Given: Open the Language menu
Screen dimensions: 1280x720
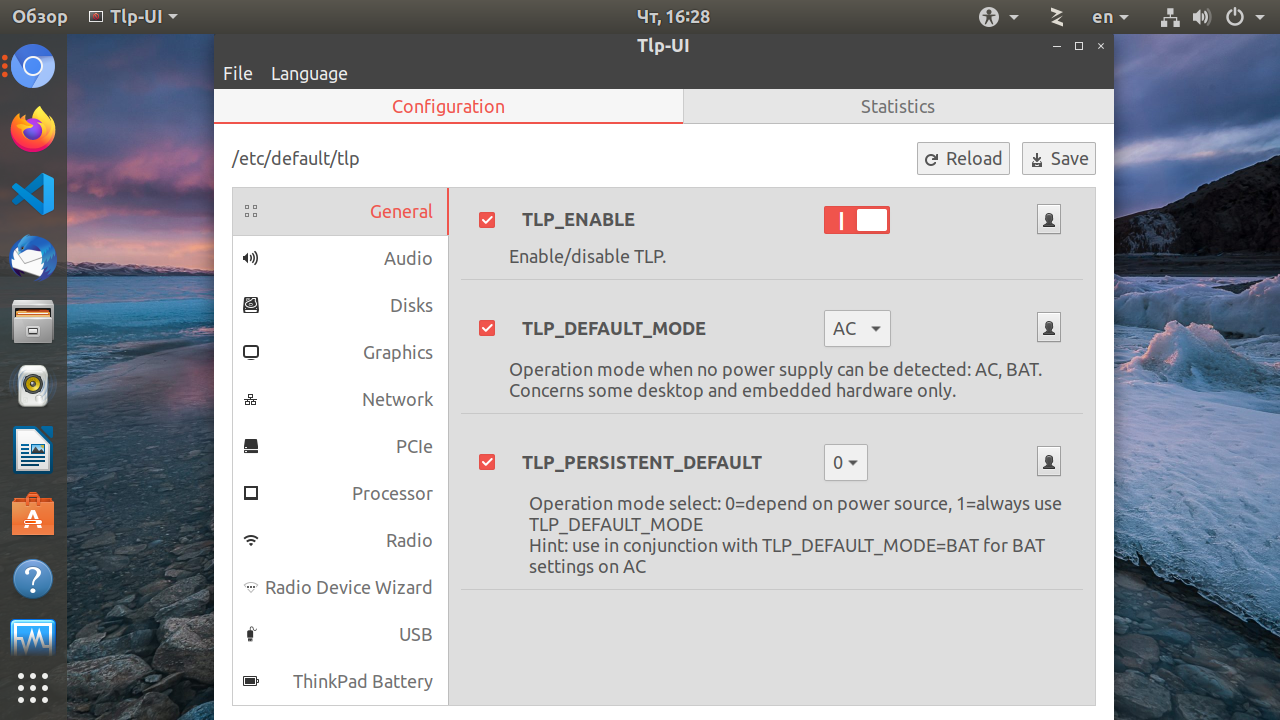Looking at the screenshot, I should [x=309, y=73].
